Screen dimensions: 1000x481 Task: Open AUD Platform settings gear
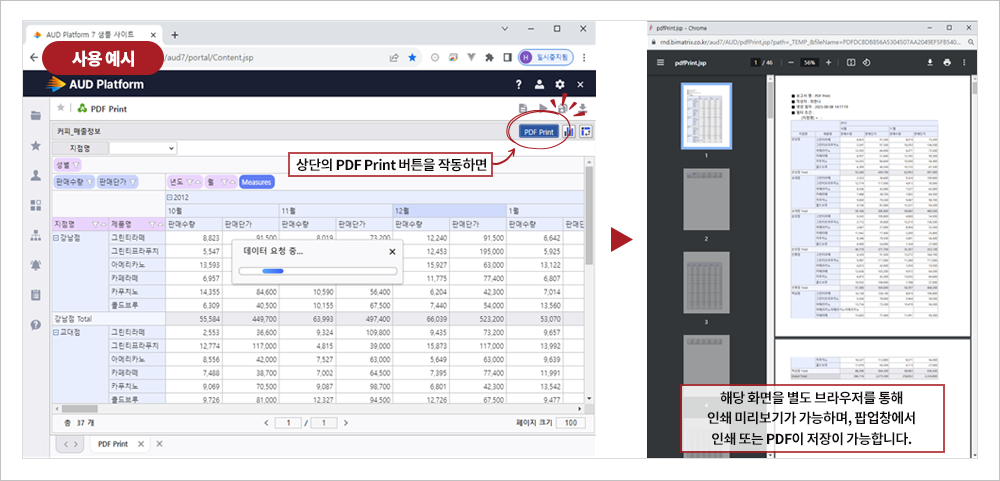tap(559, 84)
